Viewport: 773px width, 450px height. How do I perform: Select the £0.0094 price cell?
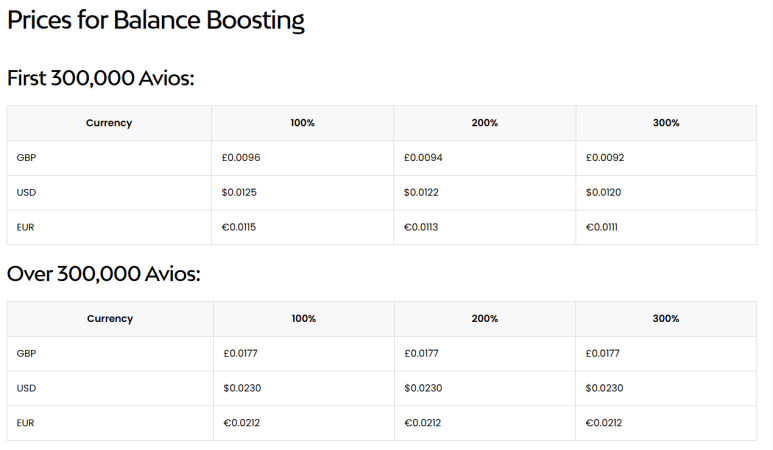point(485,158)
